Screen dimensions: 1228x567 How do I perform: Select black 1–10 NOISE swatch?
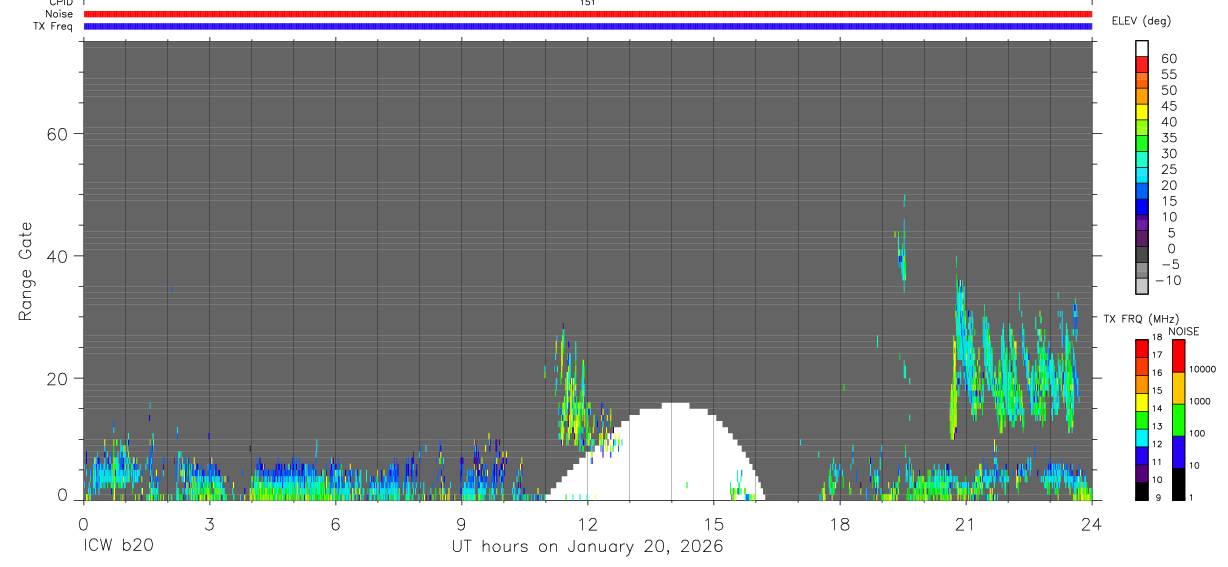pos(1178,484)
